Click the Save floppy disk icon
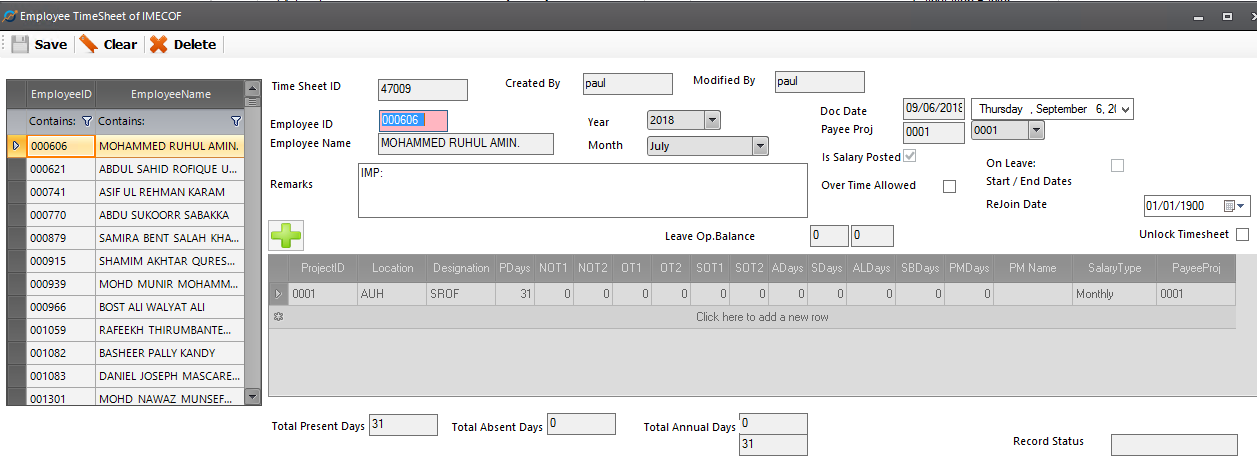Screen dimensions: 1257x462 point(20,44)
